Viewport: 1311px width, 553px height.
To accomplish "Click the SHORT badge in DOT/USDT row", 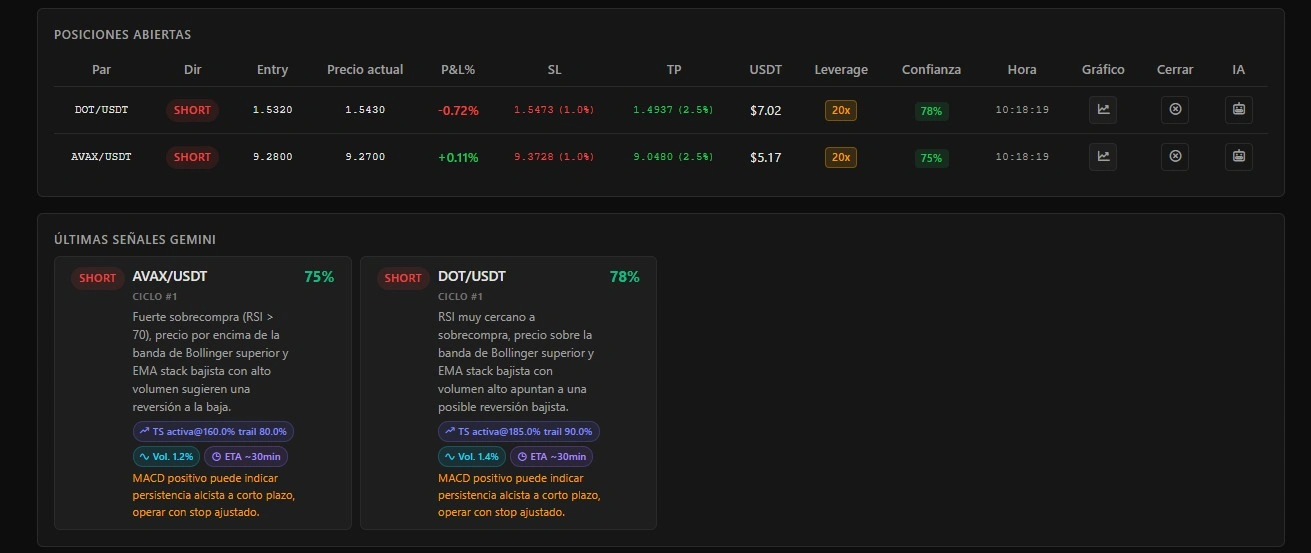I will pyautogui.click(x=192, y=110).
